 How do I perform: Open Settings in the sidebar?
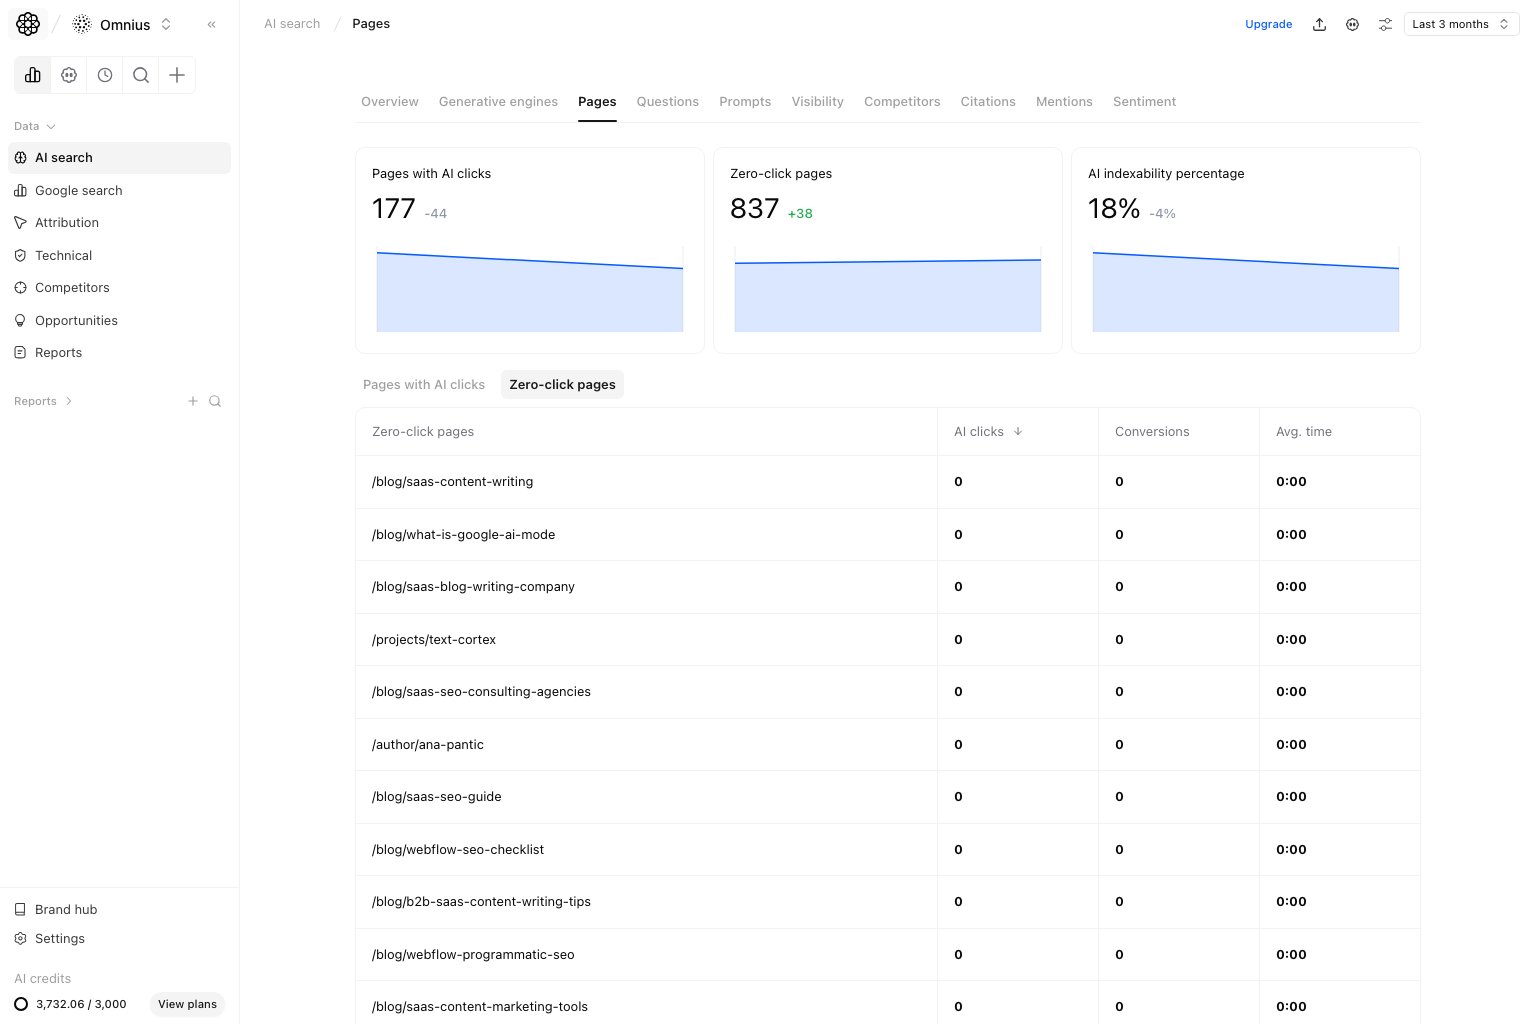click(x=119, y=938)
